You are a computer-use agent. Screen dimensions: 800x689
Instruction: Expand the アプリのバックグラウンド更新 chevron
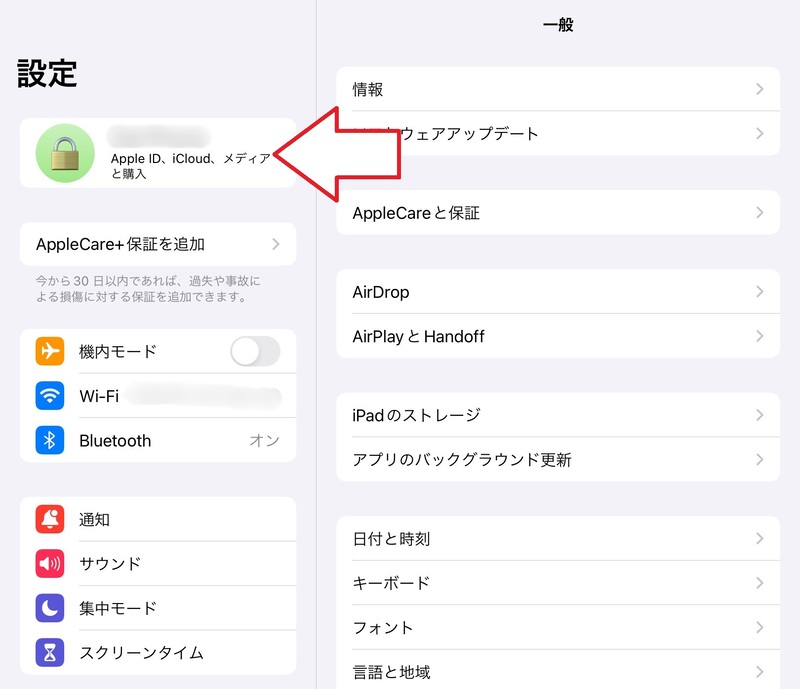coord(760,459)
